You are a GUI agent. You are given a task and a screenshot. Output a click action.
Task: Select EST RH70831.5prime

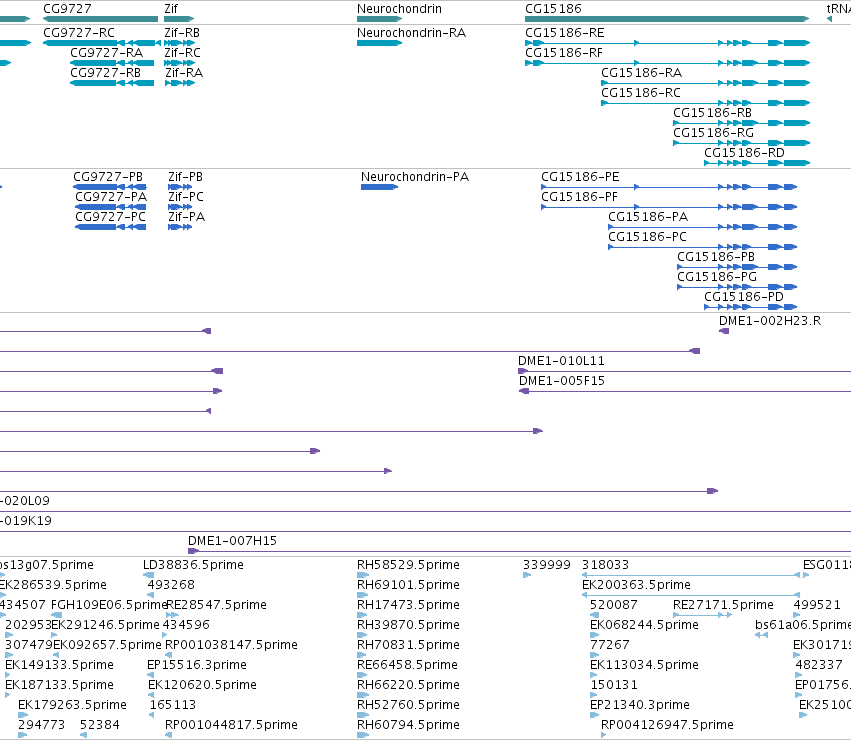408,646
